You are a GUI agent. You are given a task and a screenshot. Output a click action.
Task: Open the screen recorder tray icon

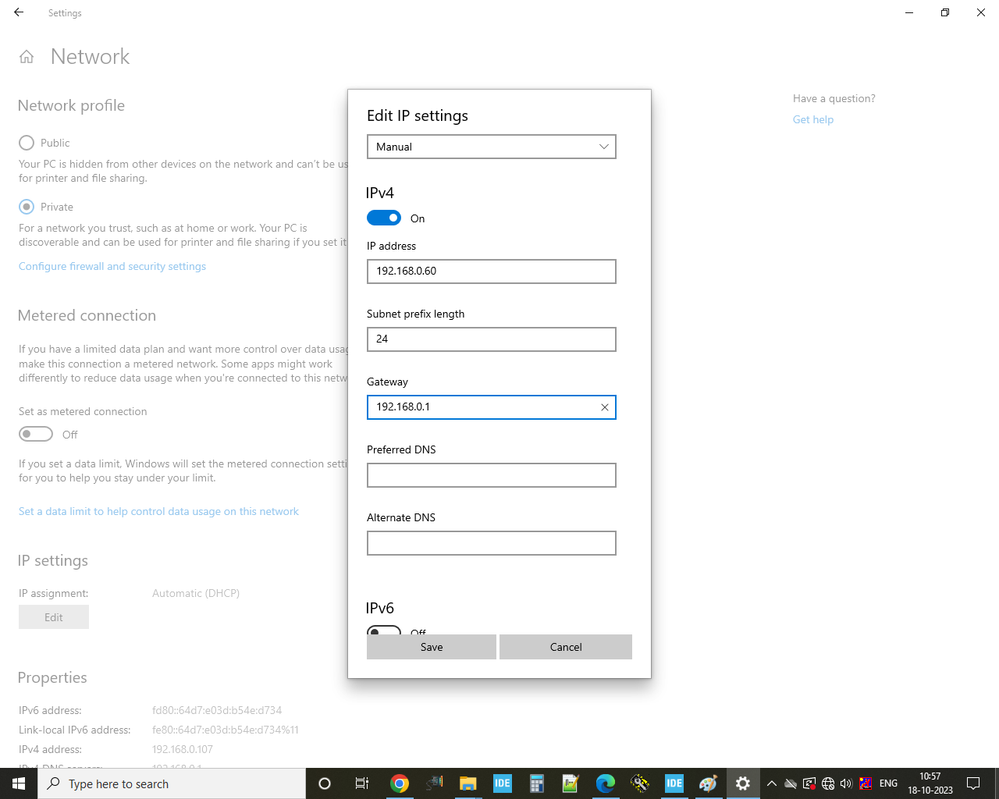point(809,784)
